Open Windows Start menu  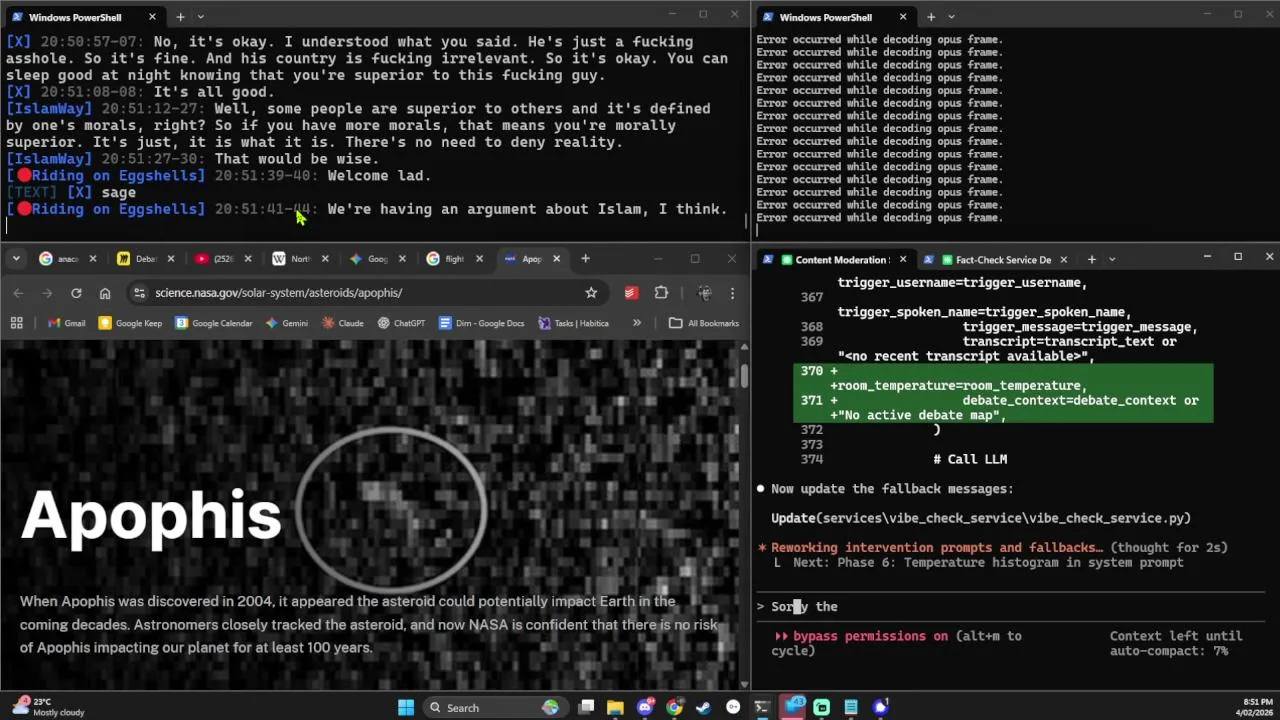[x=406, y=708]
